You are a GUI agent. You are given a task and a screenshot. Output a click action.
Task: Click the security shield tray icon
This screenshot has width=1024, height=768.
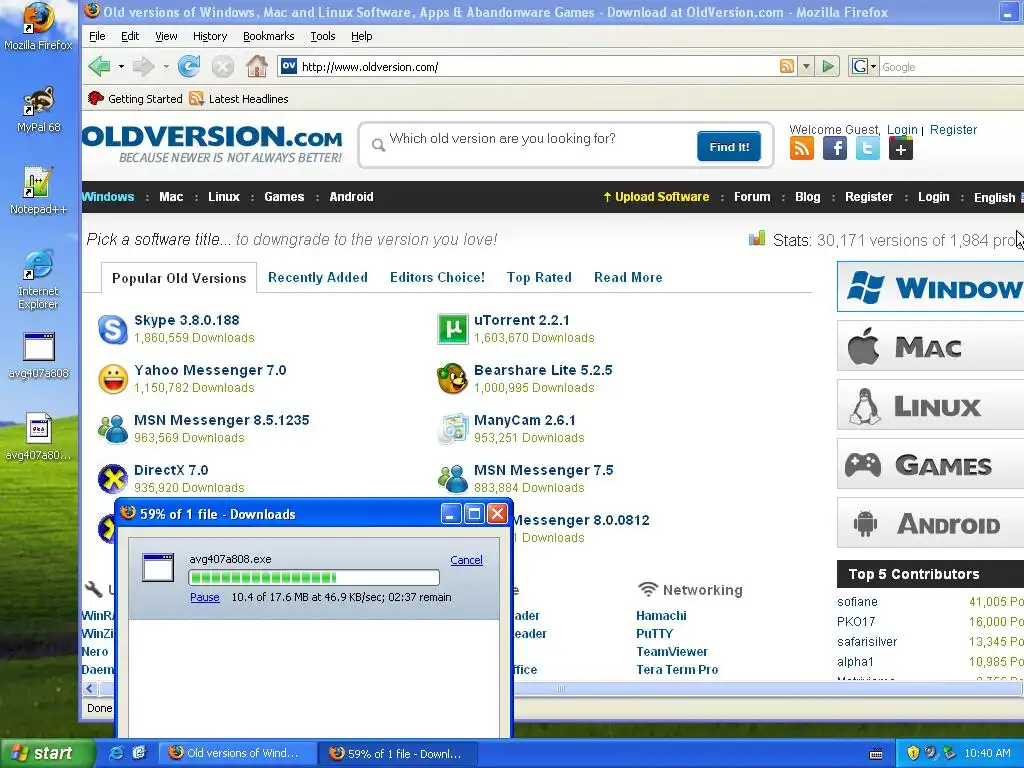click(x=913, y=753)
